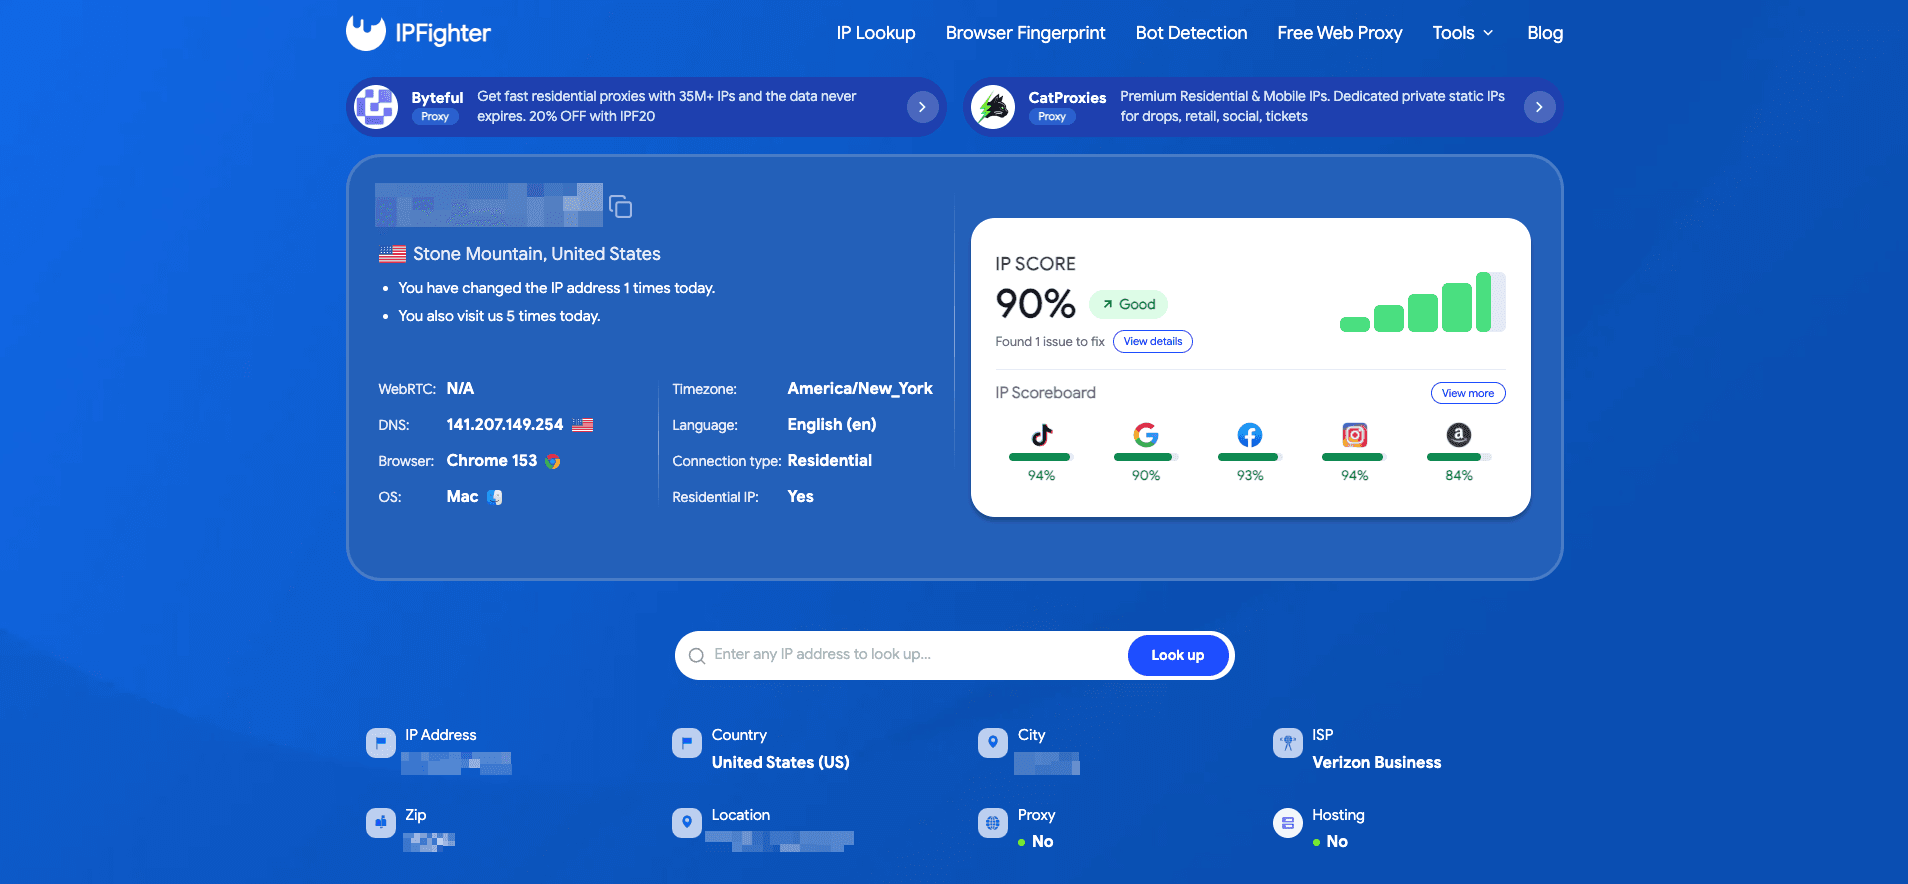This screenshot has height=884, width=1908.
Task: Click the Chrome browser icon
Action: pos(553,461)
